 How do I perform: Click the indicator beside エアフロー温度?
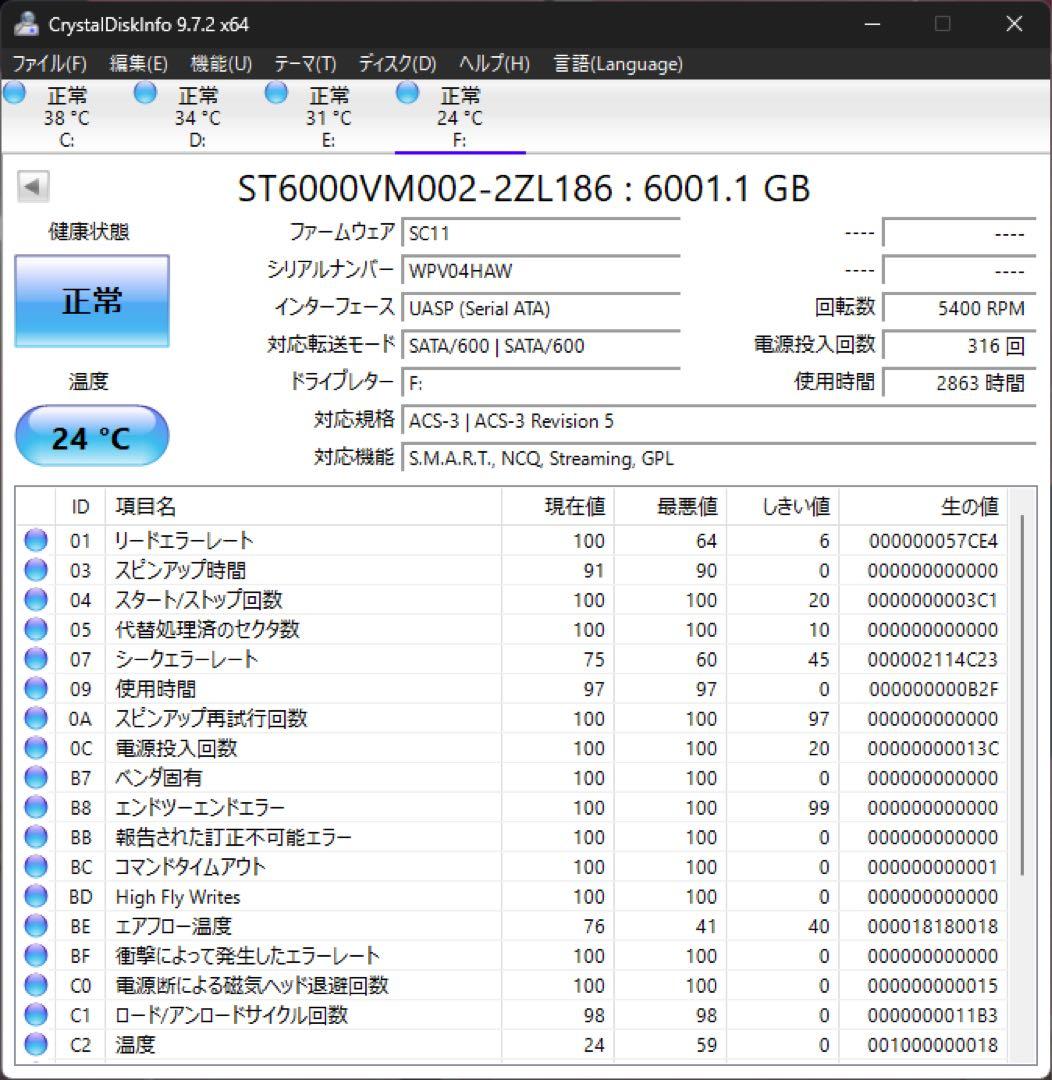35,926
